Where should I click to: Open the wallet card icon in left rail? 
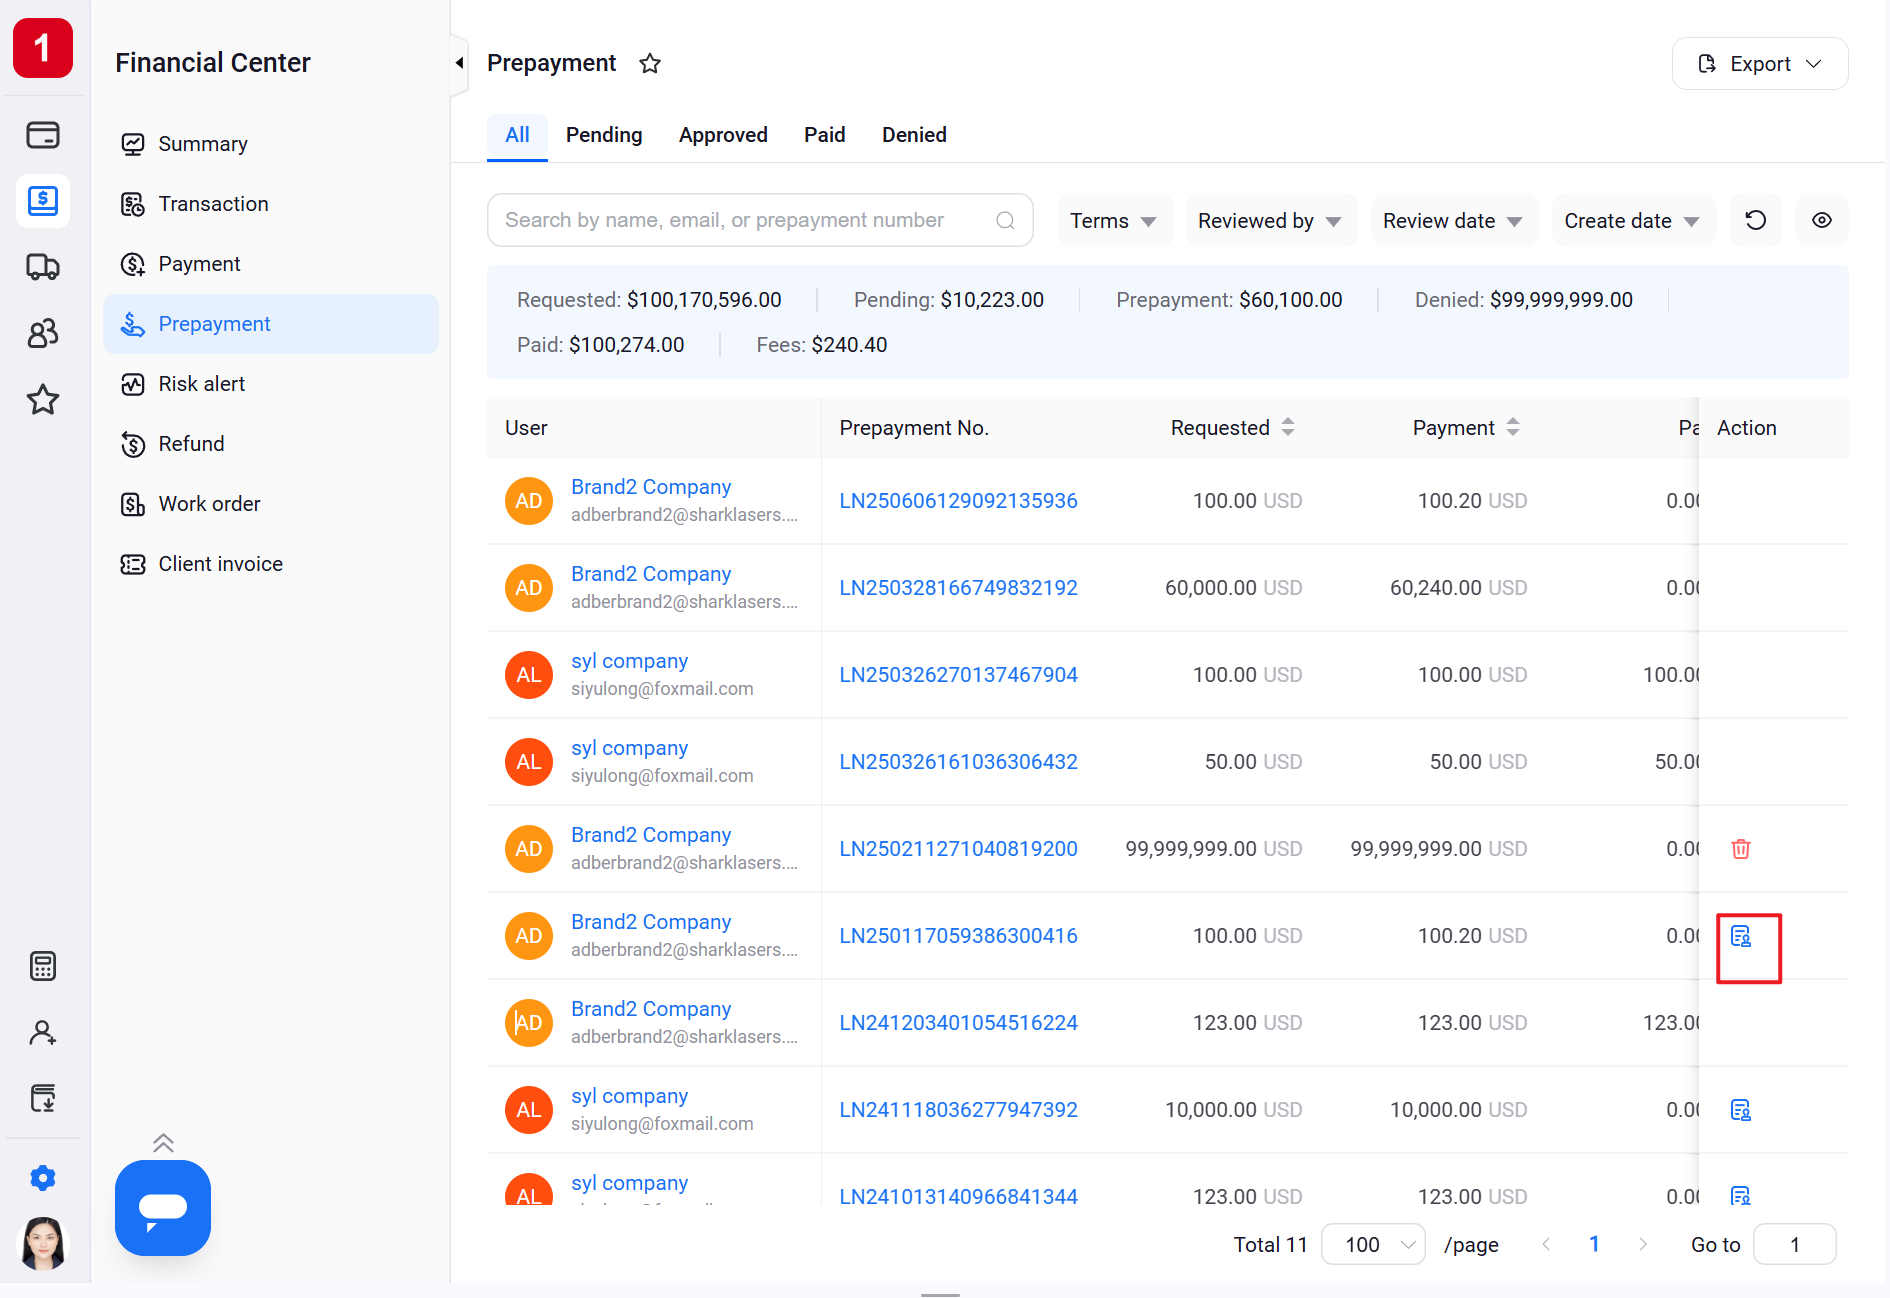43,134
